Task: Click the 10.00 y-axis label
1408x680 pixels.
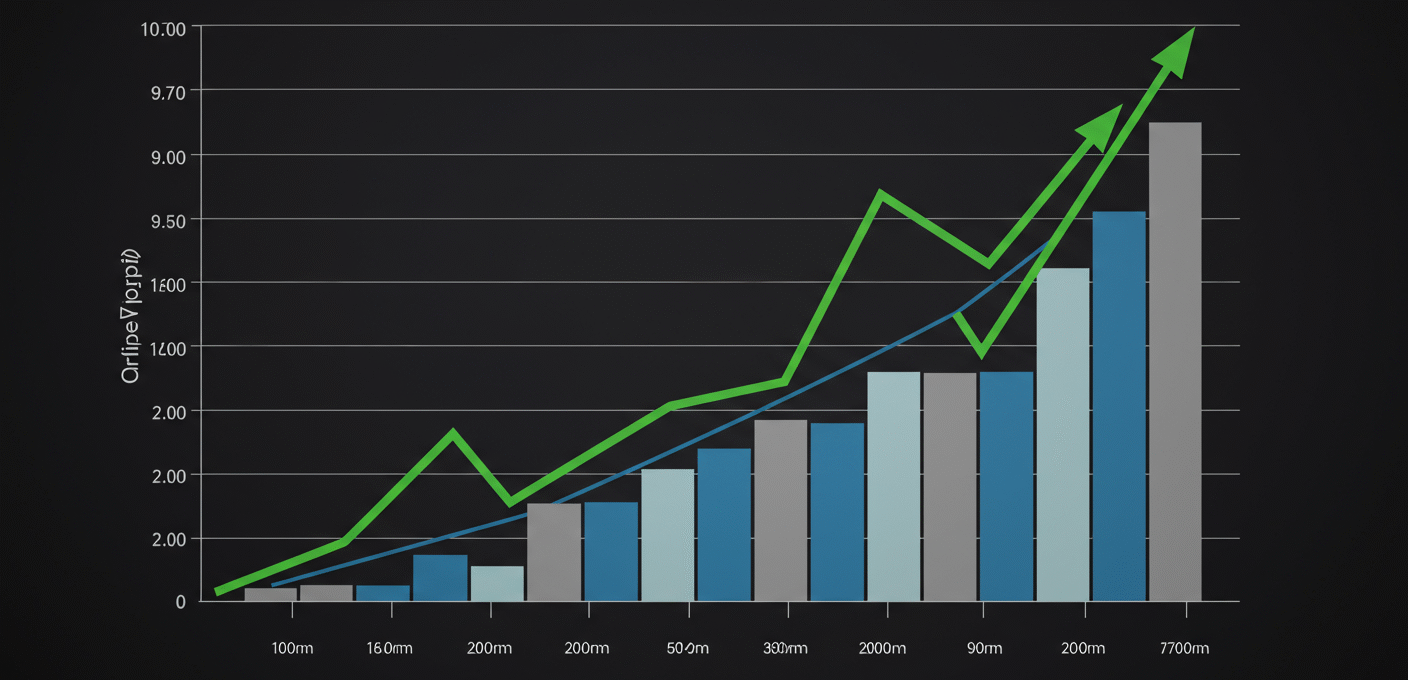Action: (x=163, y=29)
